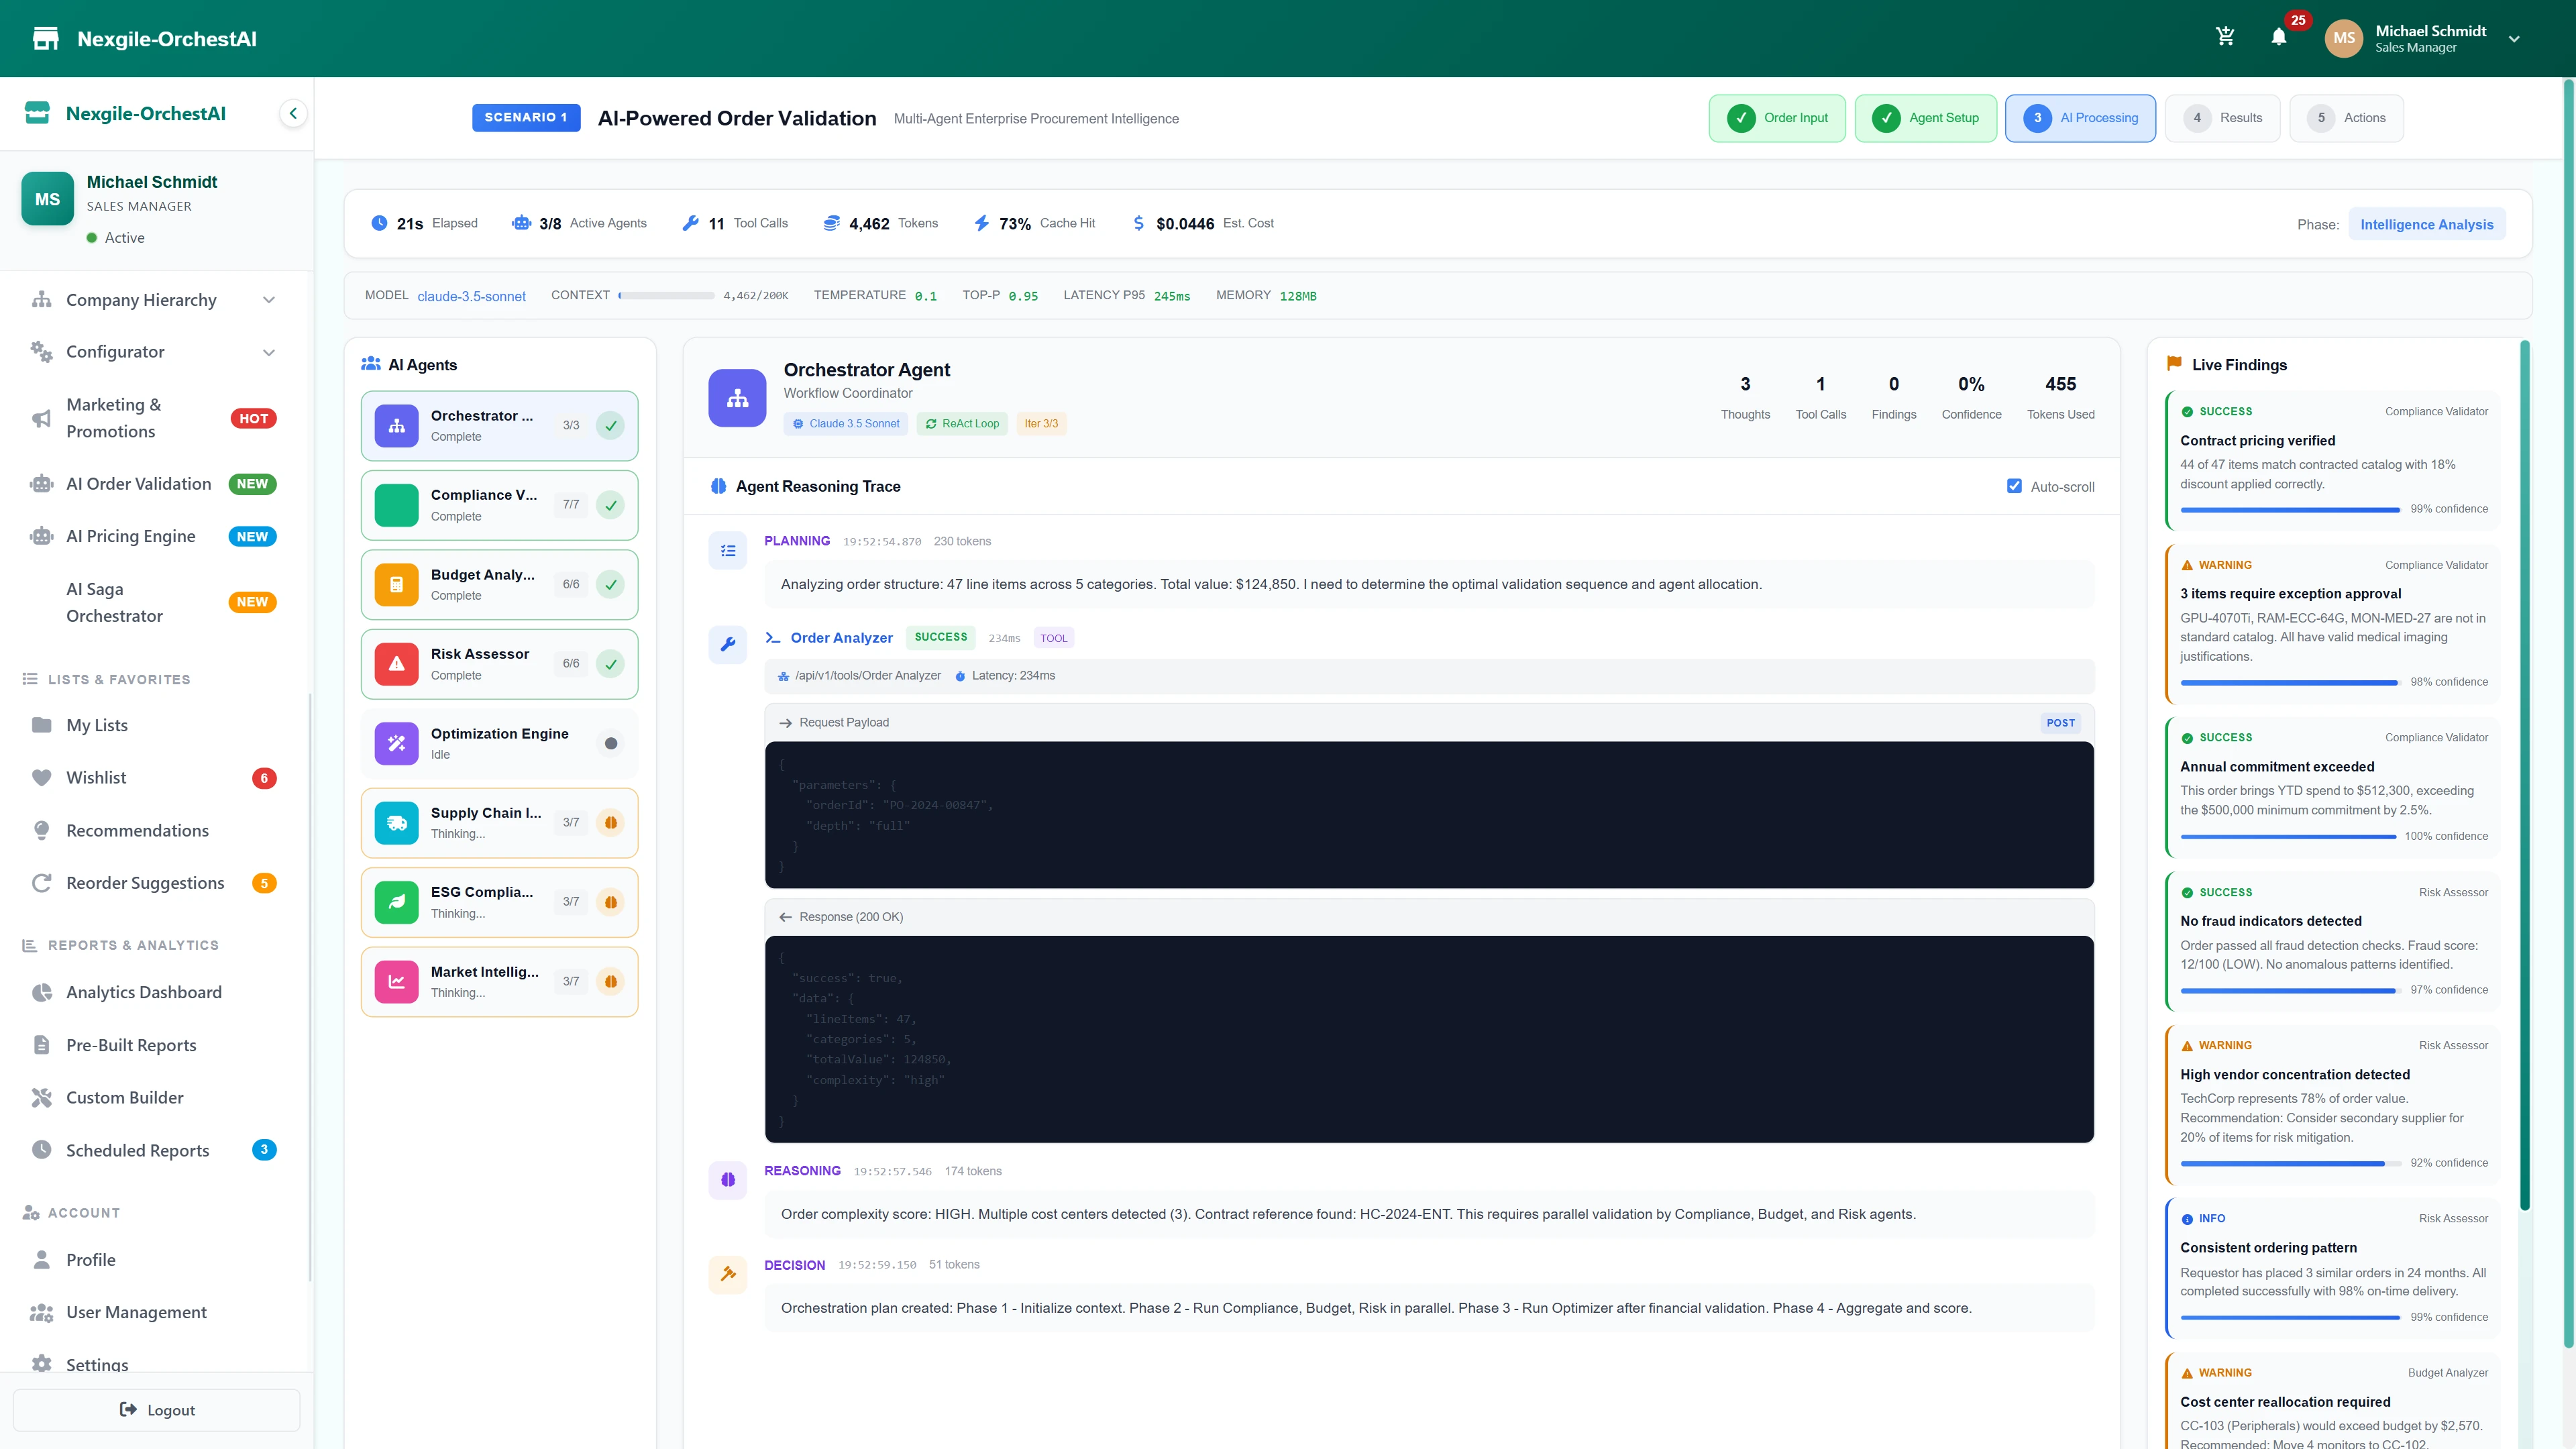Open the Analytics Dashboard from the sidebar

144,992
